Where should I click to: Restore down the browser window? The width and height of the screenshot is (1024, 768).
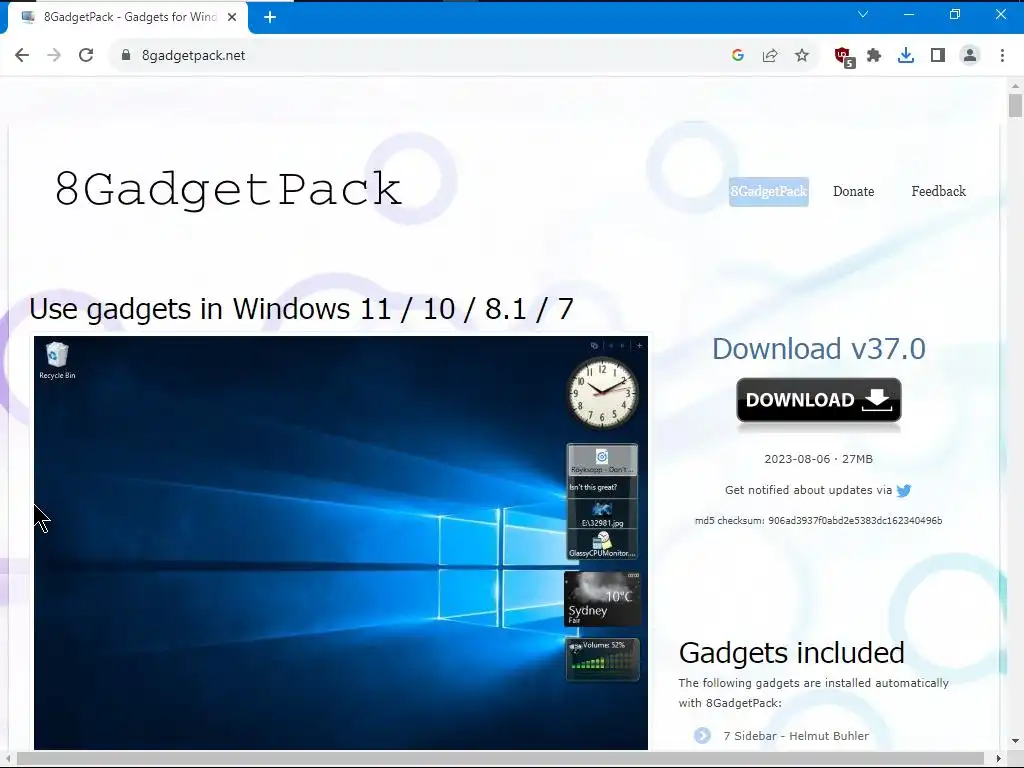pyautogui.click(x=954, y=14)
